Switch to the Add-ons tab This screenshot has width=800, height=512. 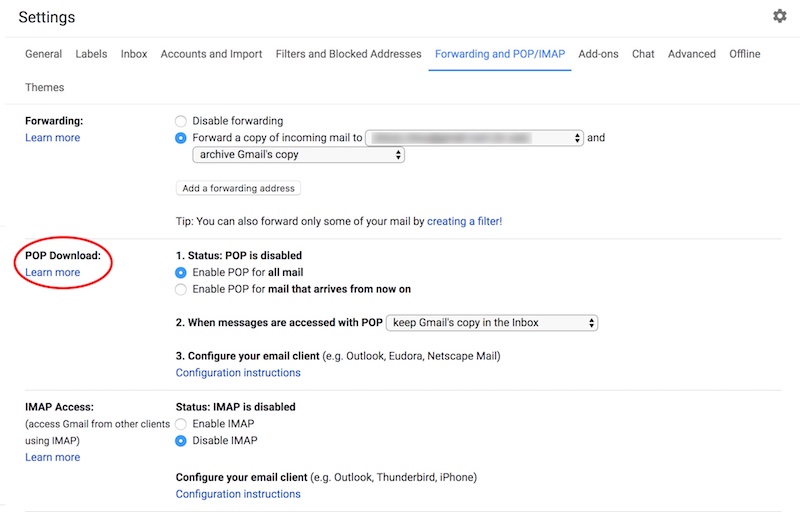coord(598,54)
